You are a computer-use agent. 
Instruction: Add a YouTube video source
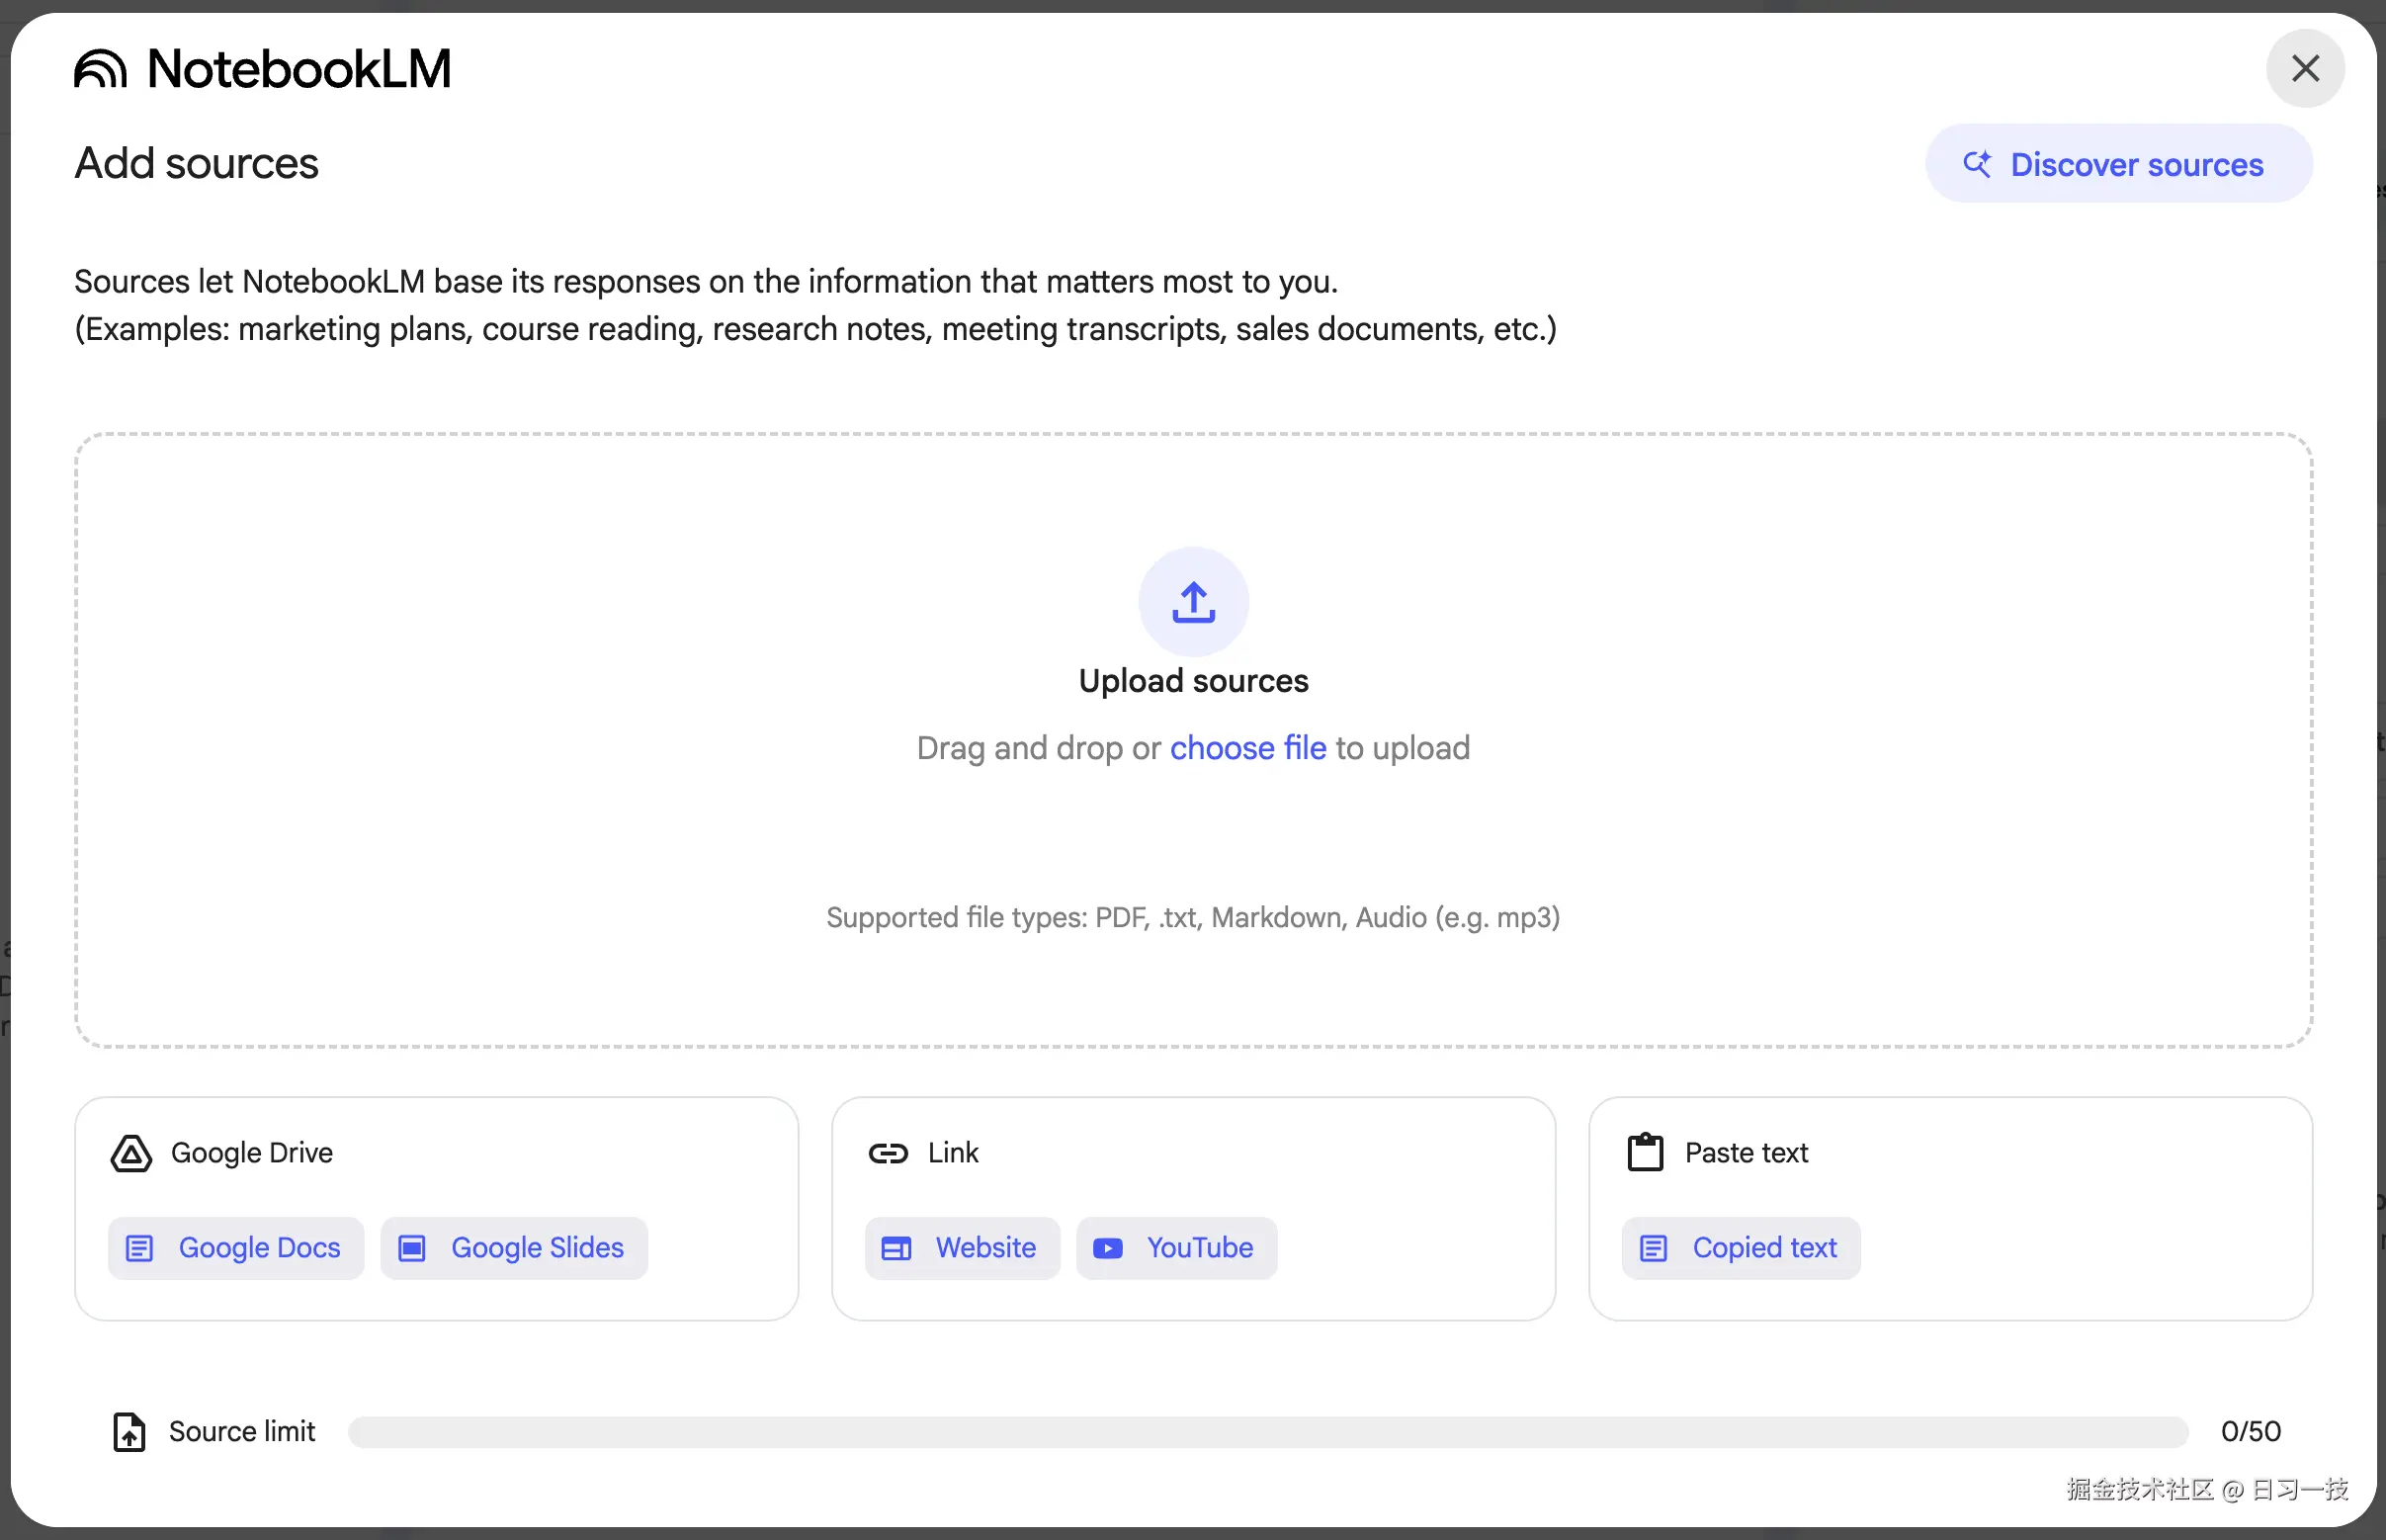coord(1176,1248)
